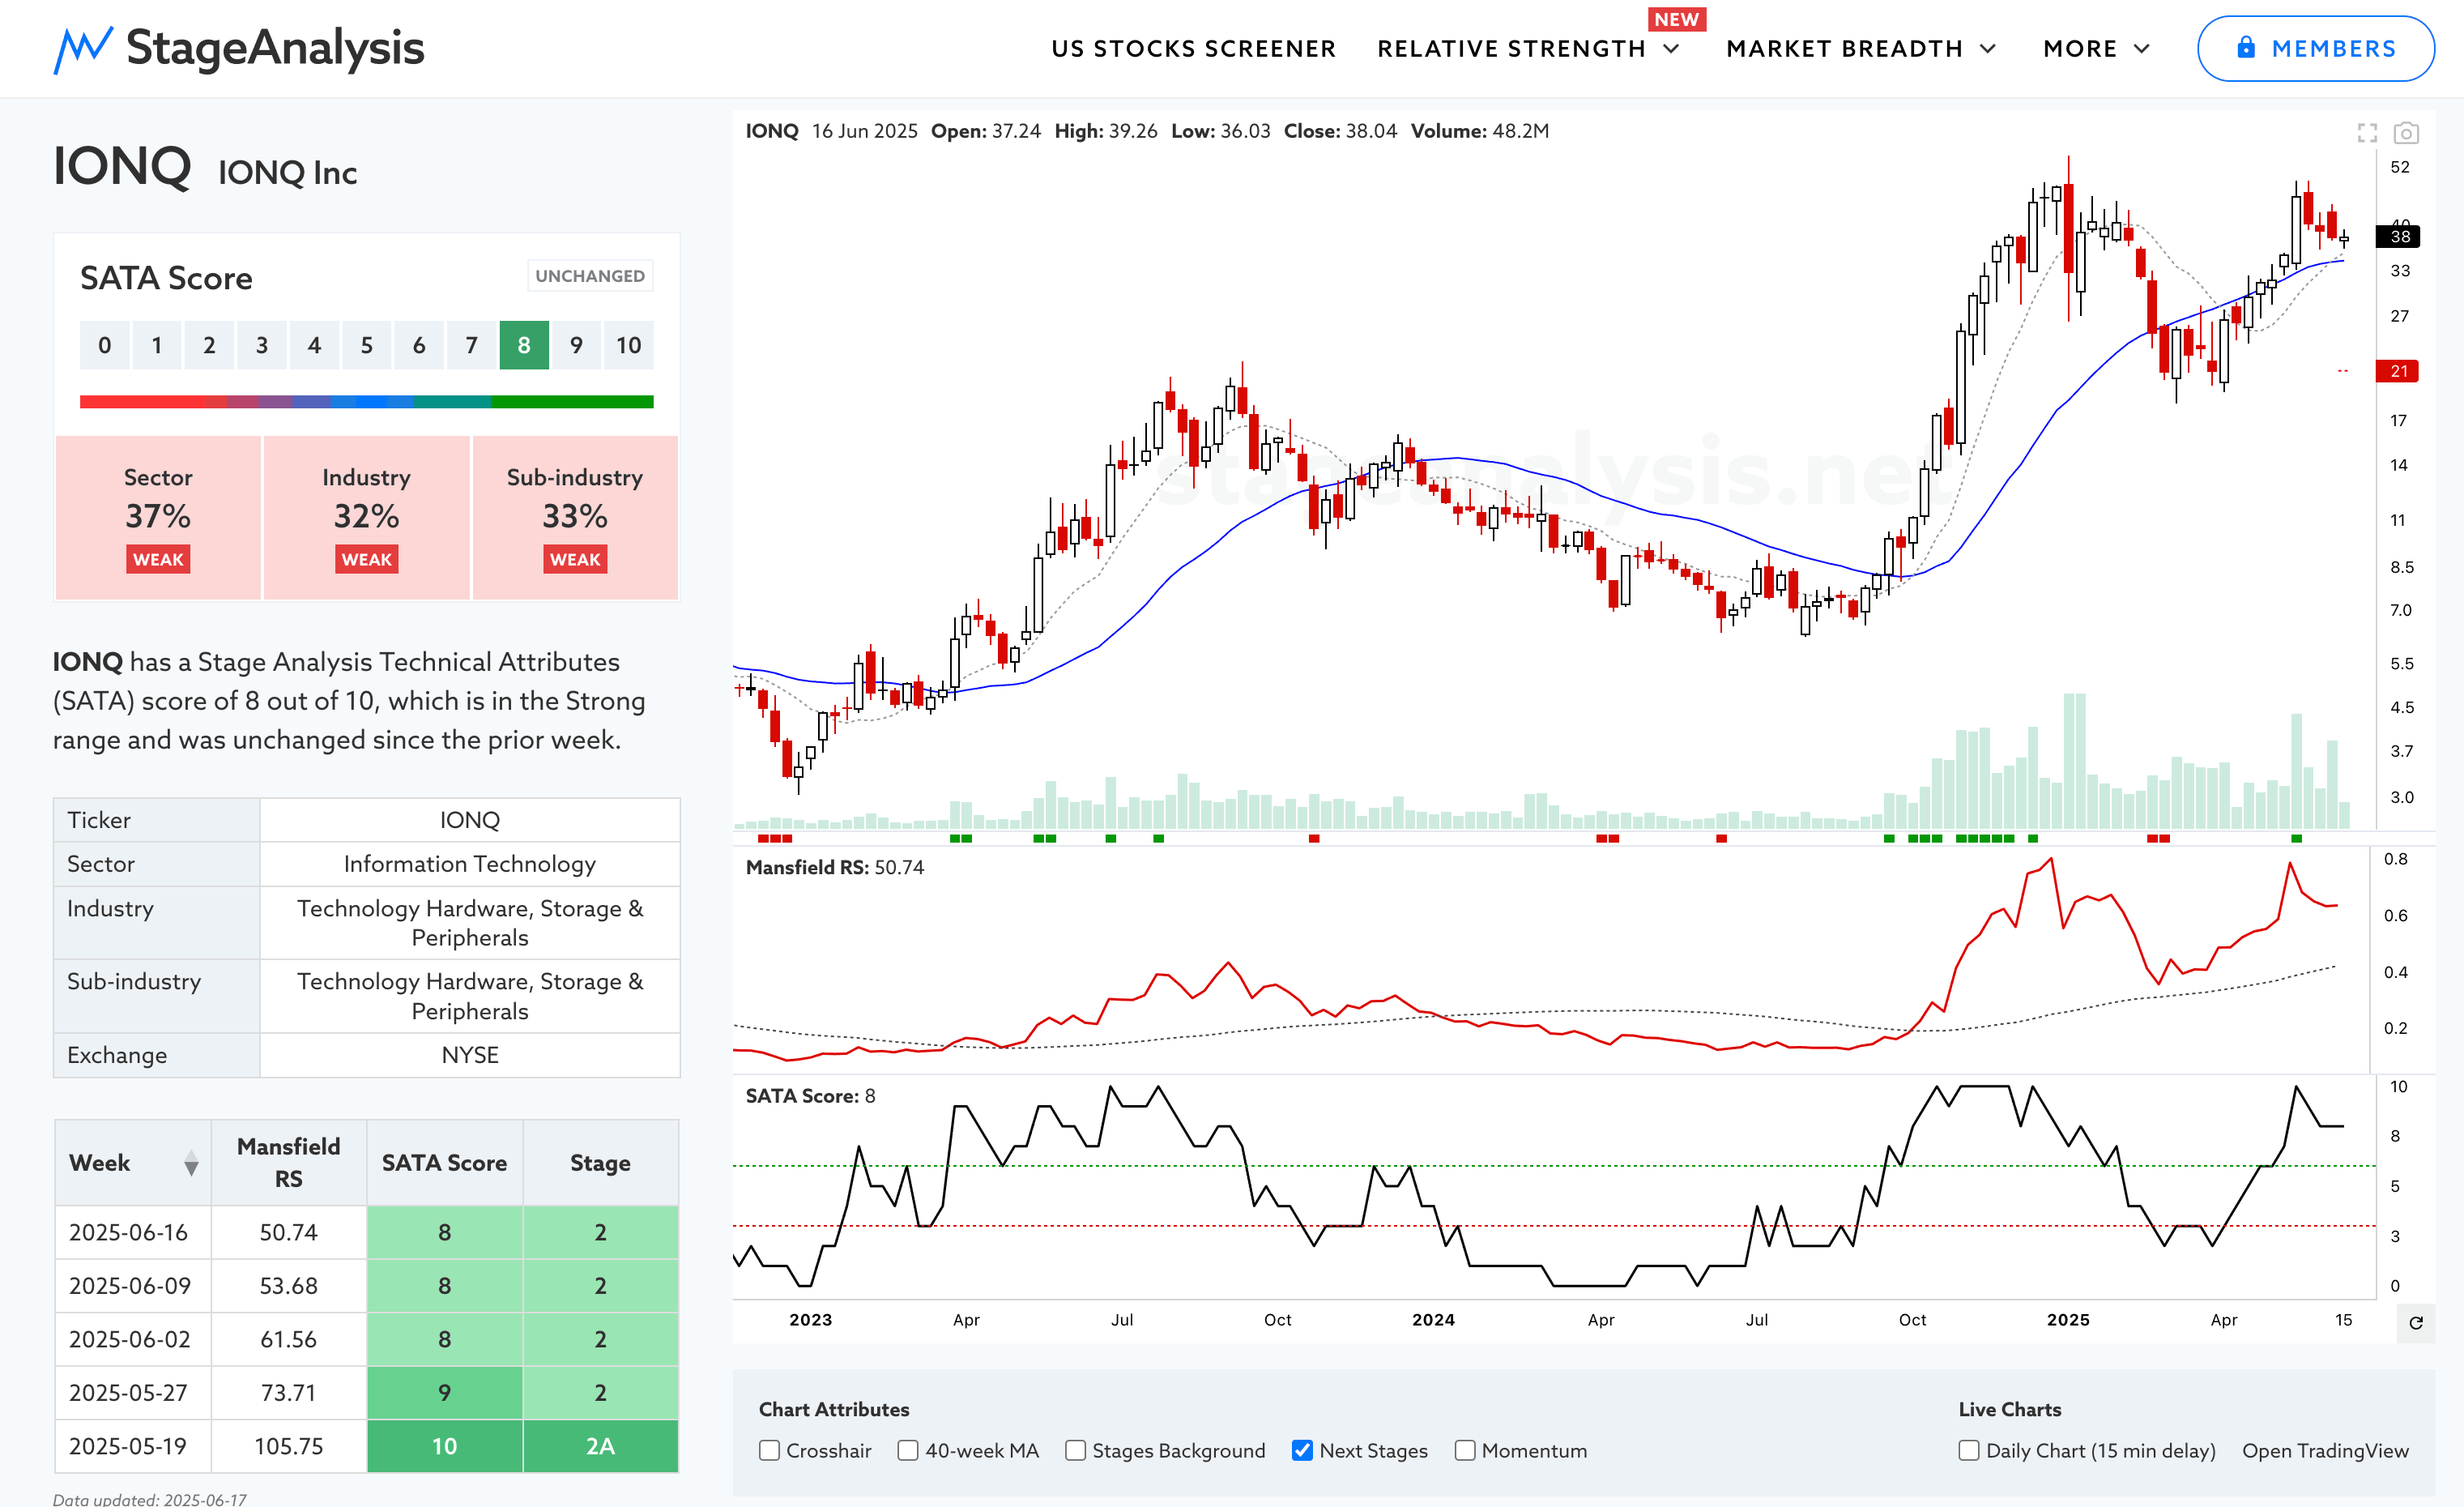Viewport: 2464px width, 1507px height.
Task: Click the 2025 year axis label
Action: [2068, 1320]
